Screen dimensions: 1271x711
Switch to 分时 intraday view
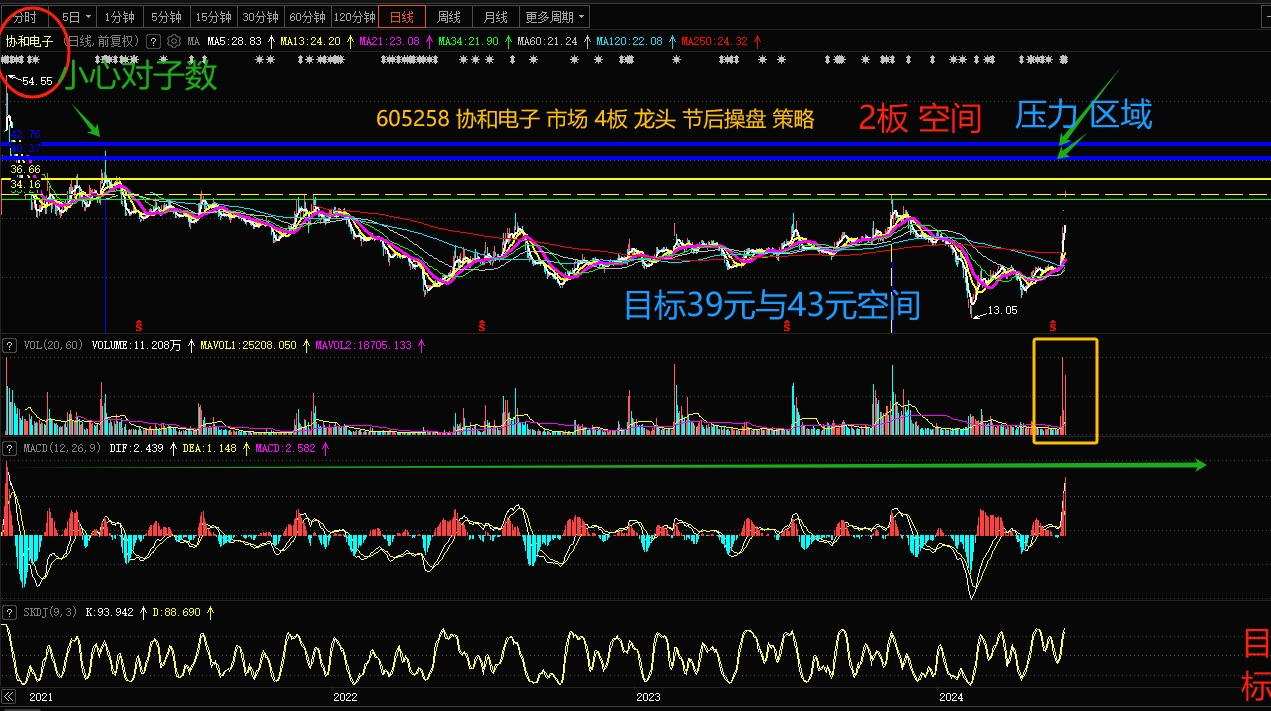(24, 17)
